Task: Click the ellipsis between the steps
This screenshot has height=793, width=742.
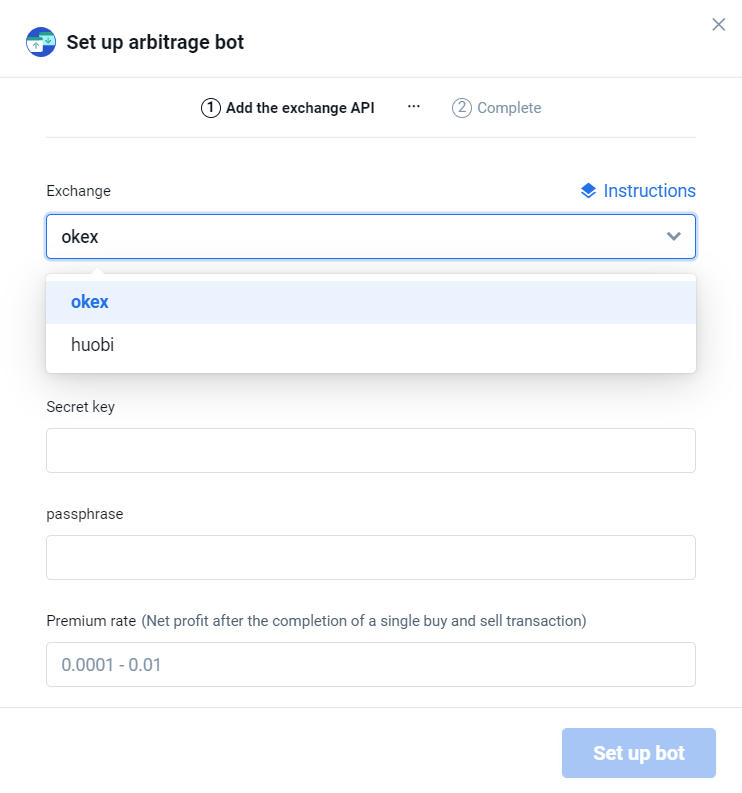Action: (414, 107)
